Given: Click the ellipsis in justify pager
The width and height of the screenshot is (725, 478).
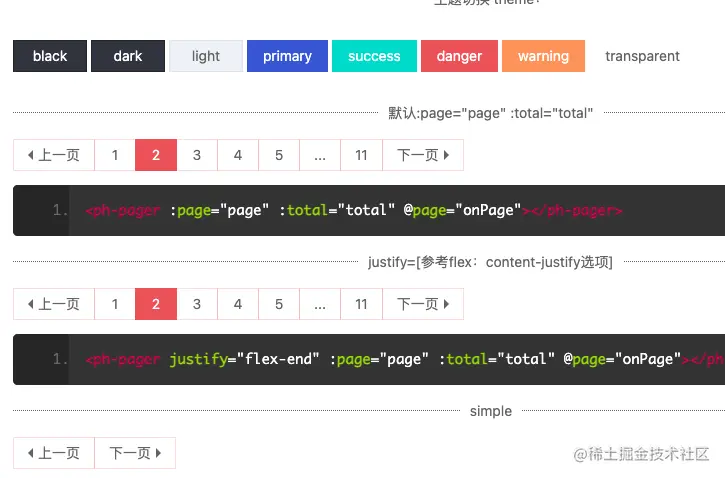Looking at the screenshot, I should click(320, 304).
